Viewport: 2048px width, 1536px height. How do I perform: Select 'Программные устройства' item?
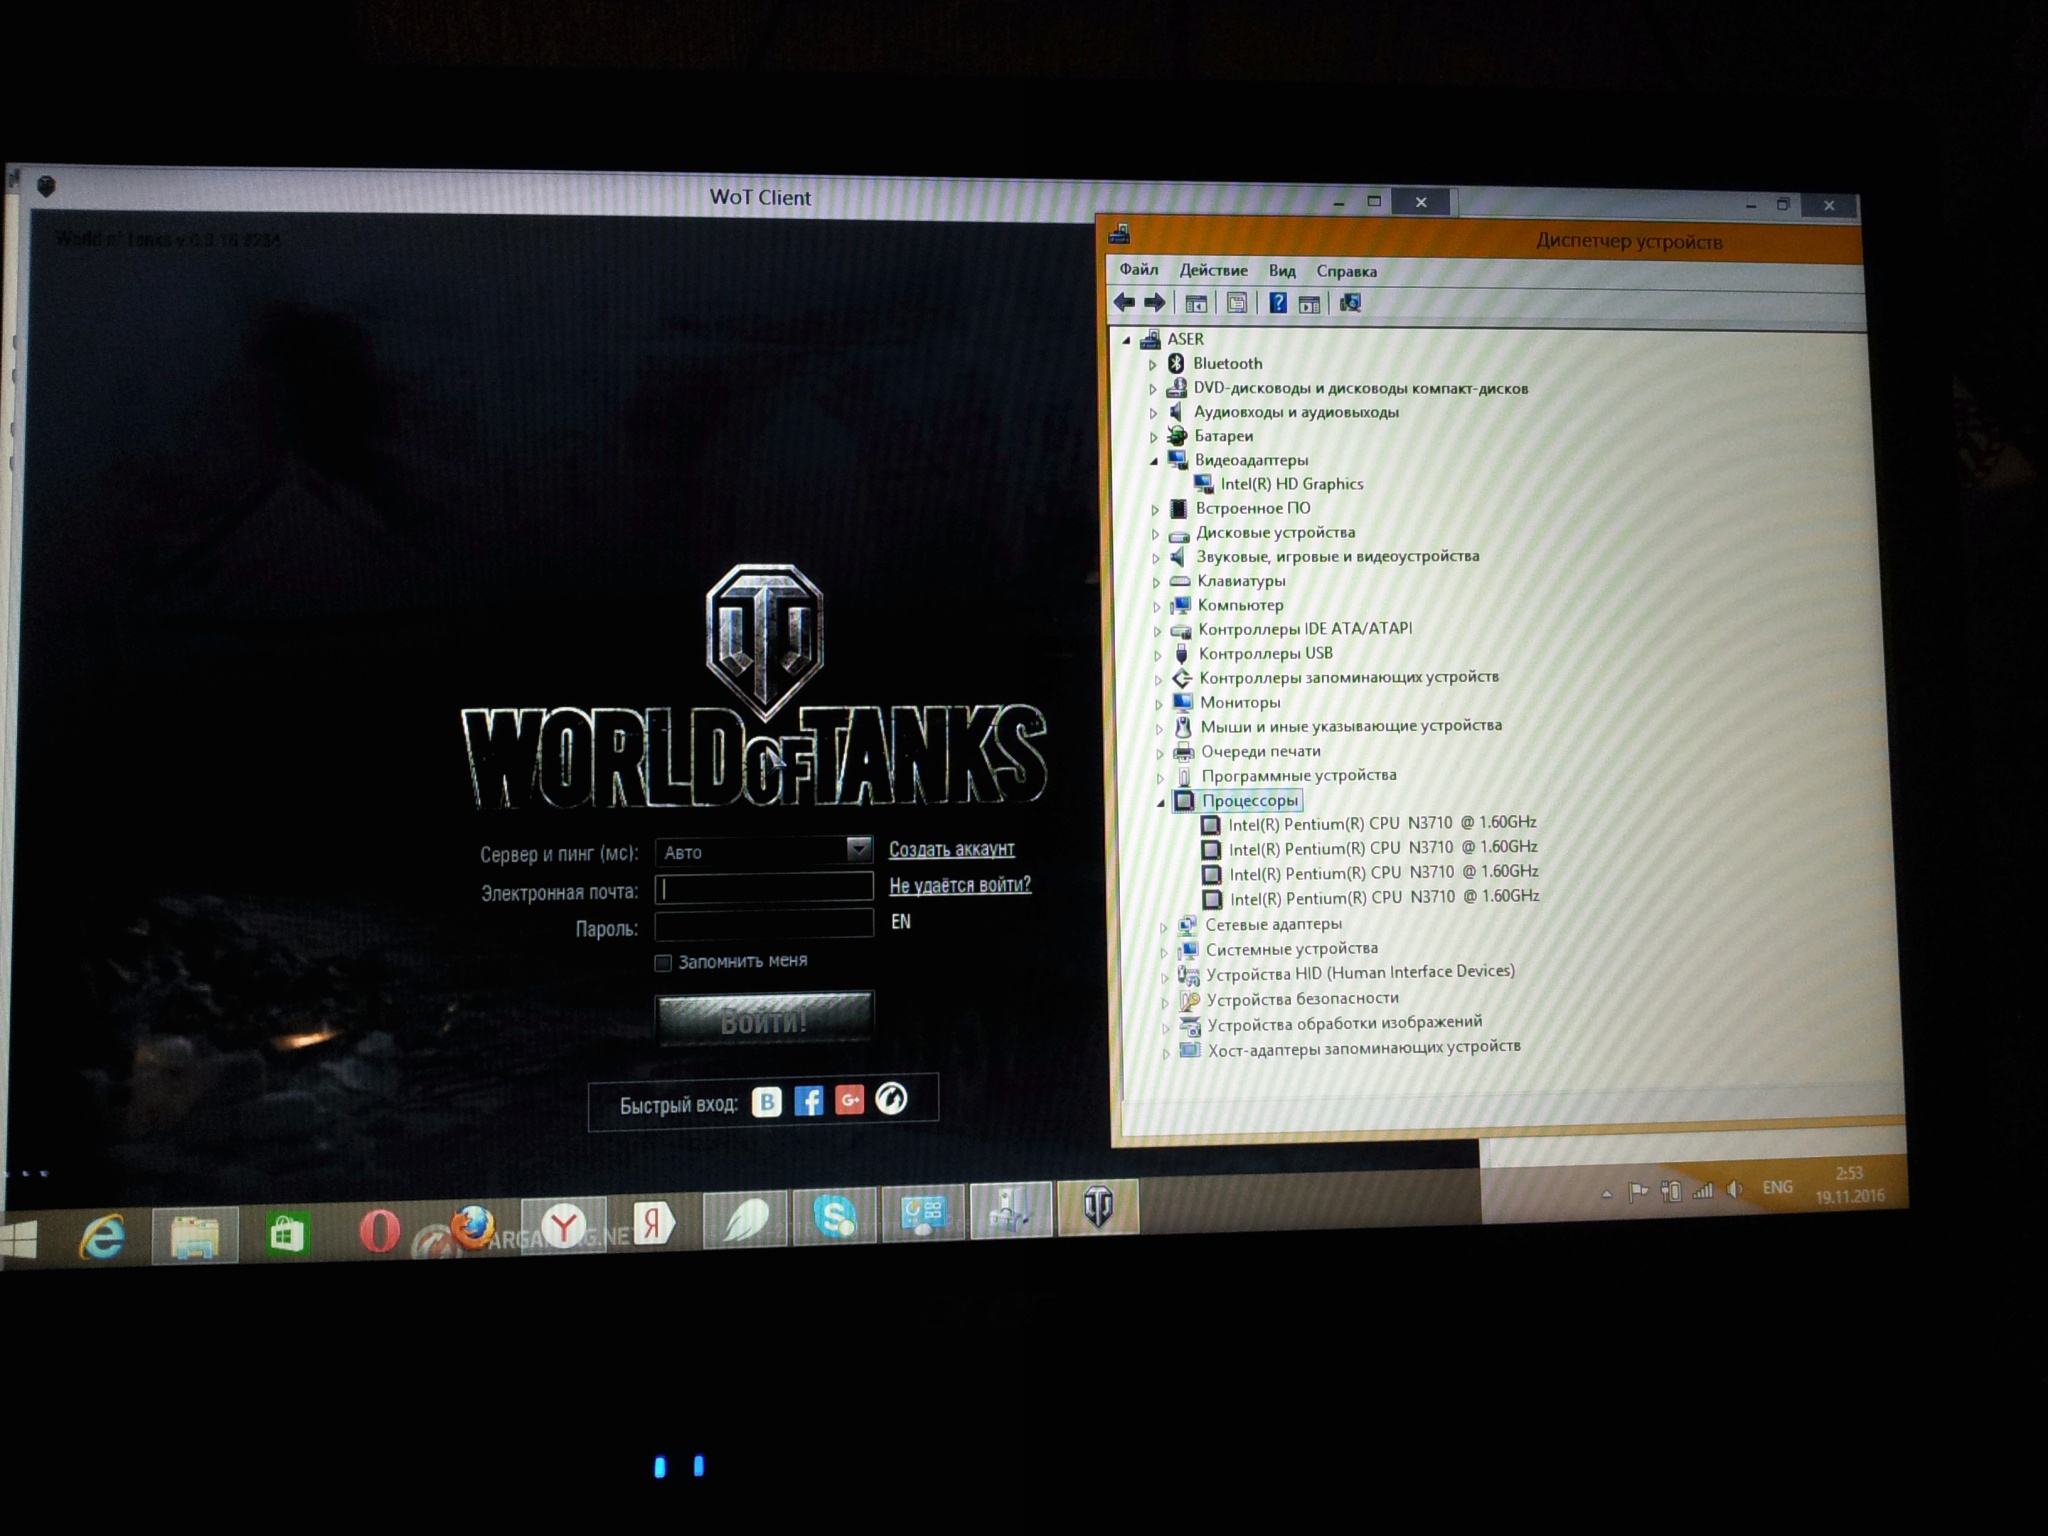tap(1299, 775)
